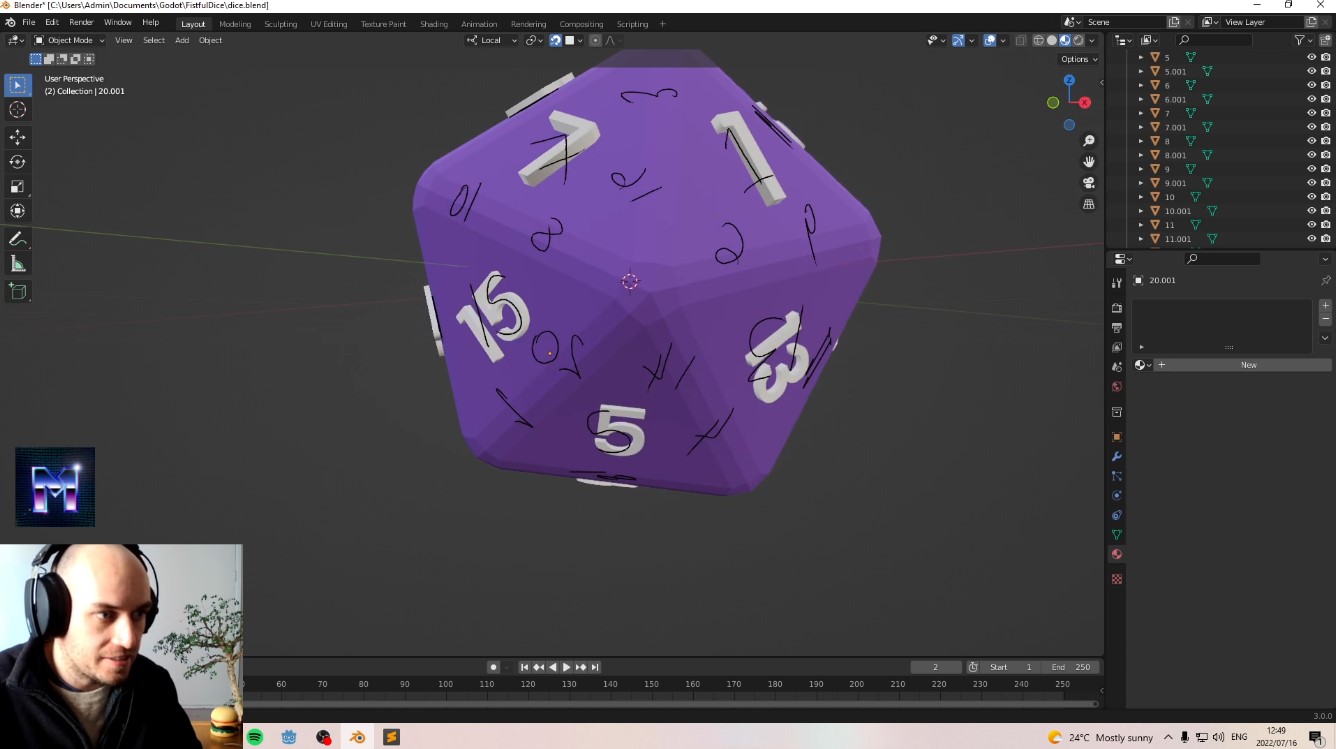Image resolution: width=1336 pixels, height=749 pixels.
Task: Open the Output properties tab
Action: tap(1117, 328)
